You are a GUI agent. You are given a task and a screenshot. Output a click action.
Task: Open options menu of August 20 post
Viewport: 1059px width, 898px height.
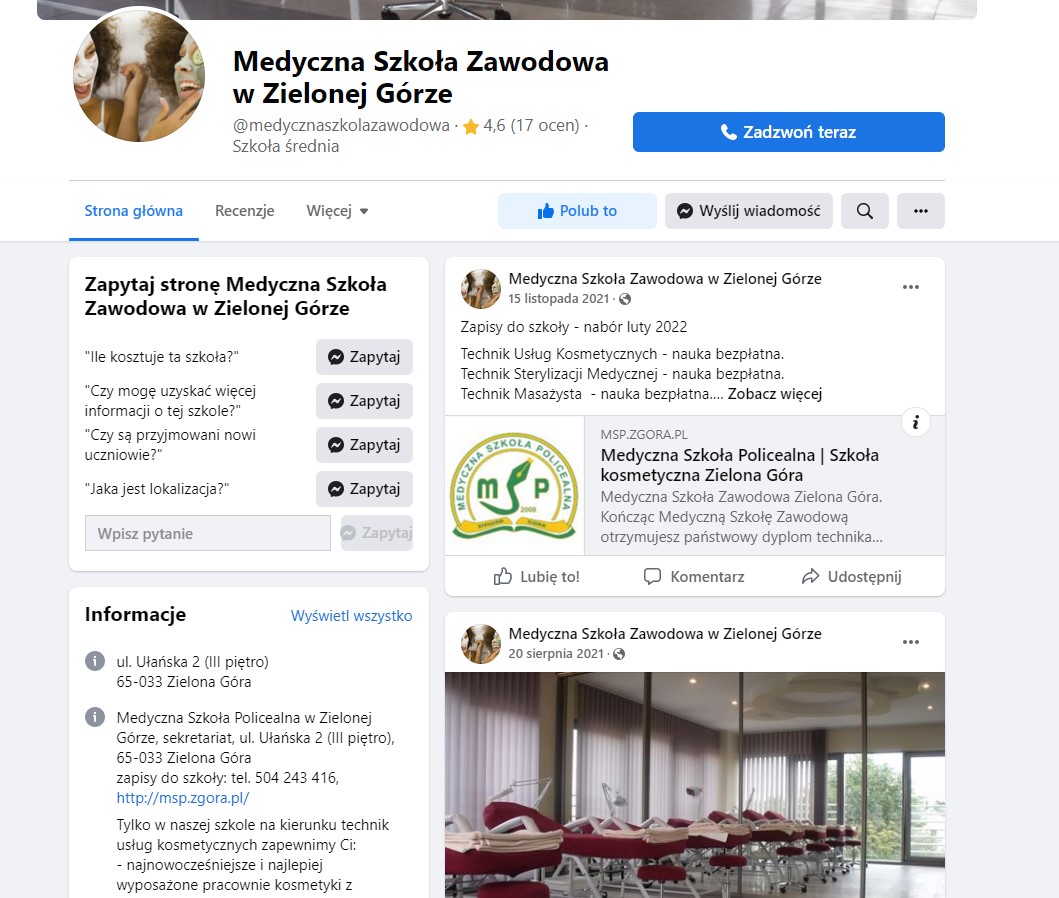pos(910,641)
